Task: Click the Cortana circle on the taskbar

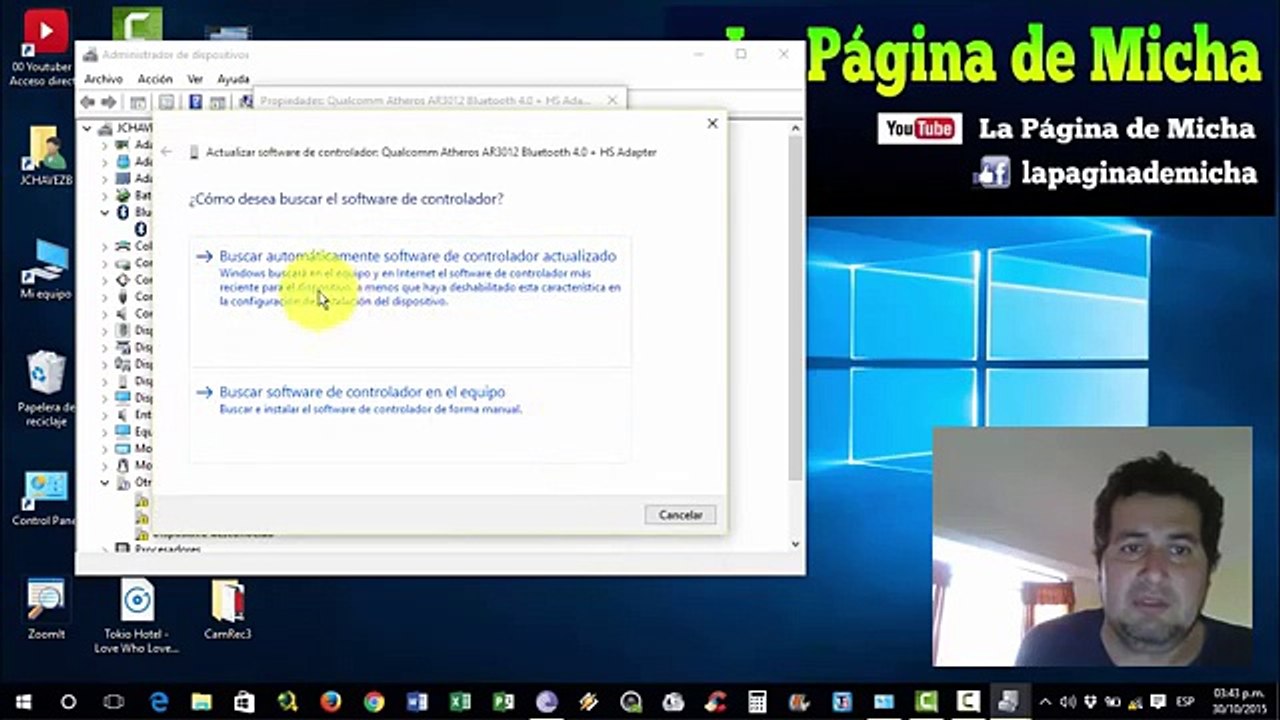Action: click(68, 702)
